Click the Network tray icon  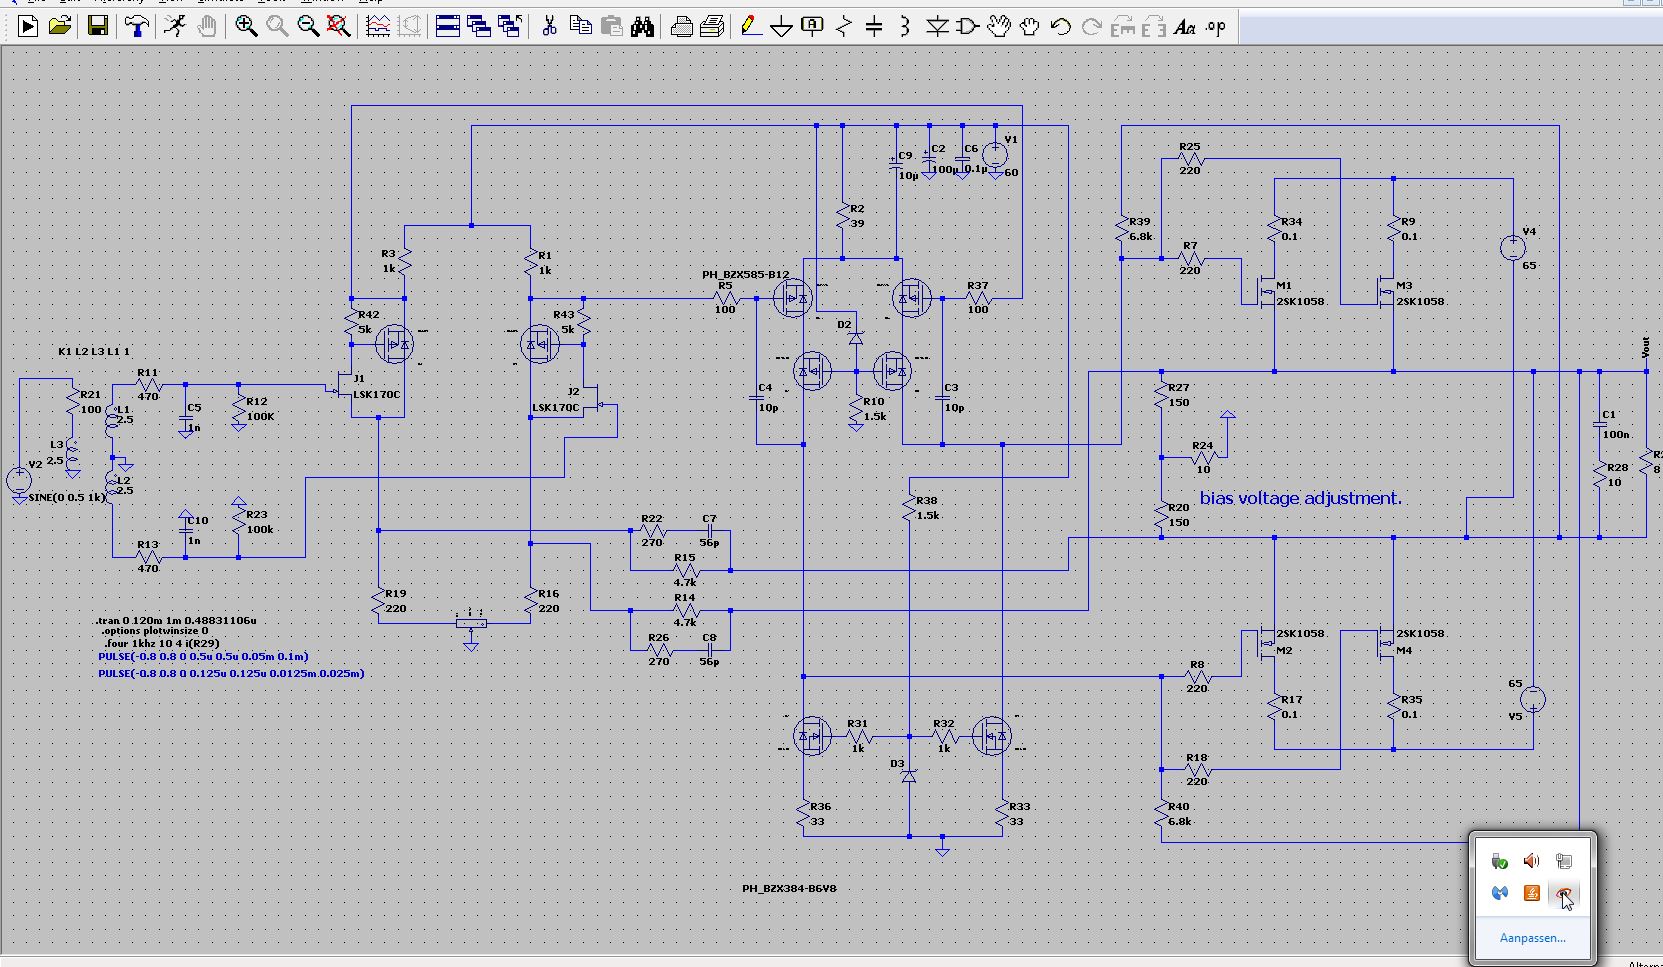click(x=1564, y=861)
